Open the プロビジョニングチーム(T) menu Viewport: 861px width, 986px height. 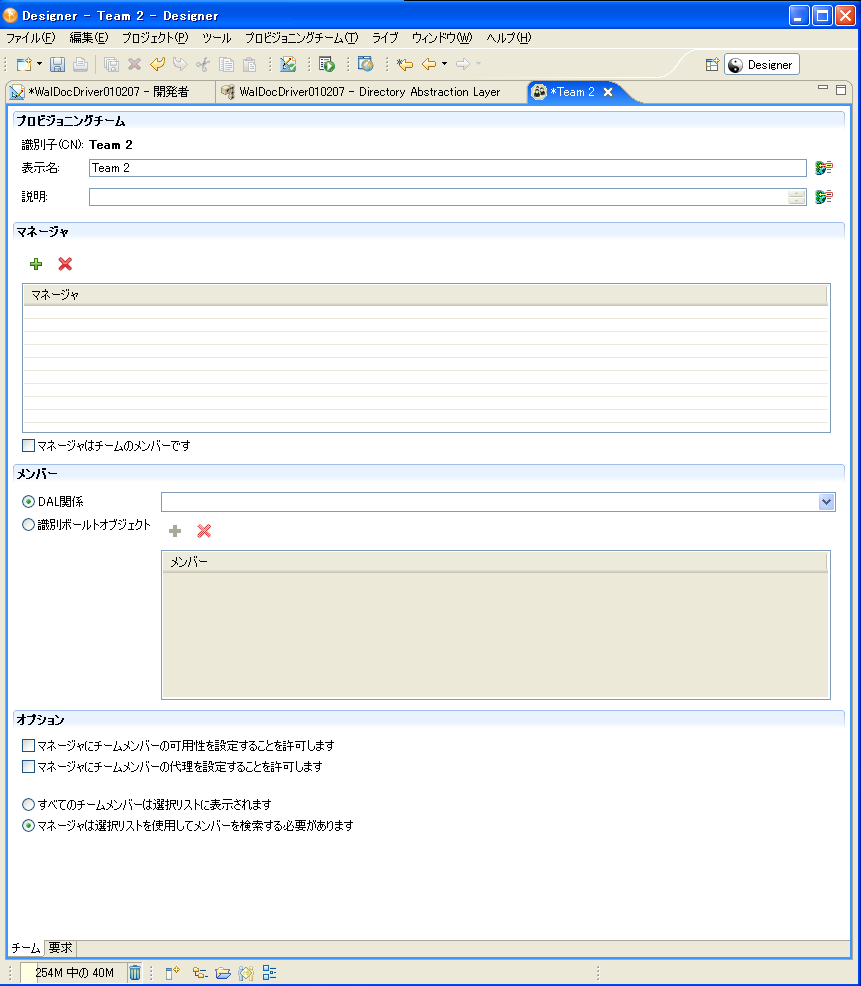point(301,38)
